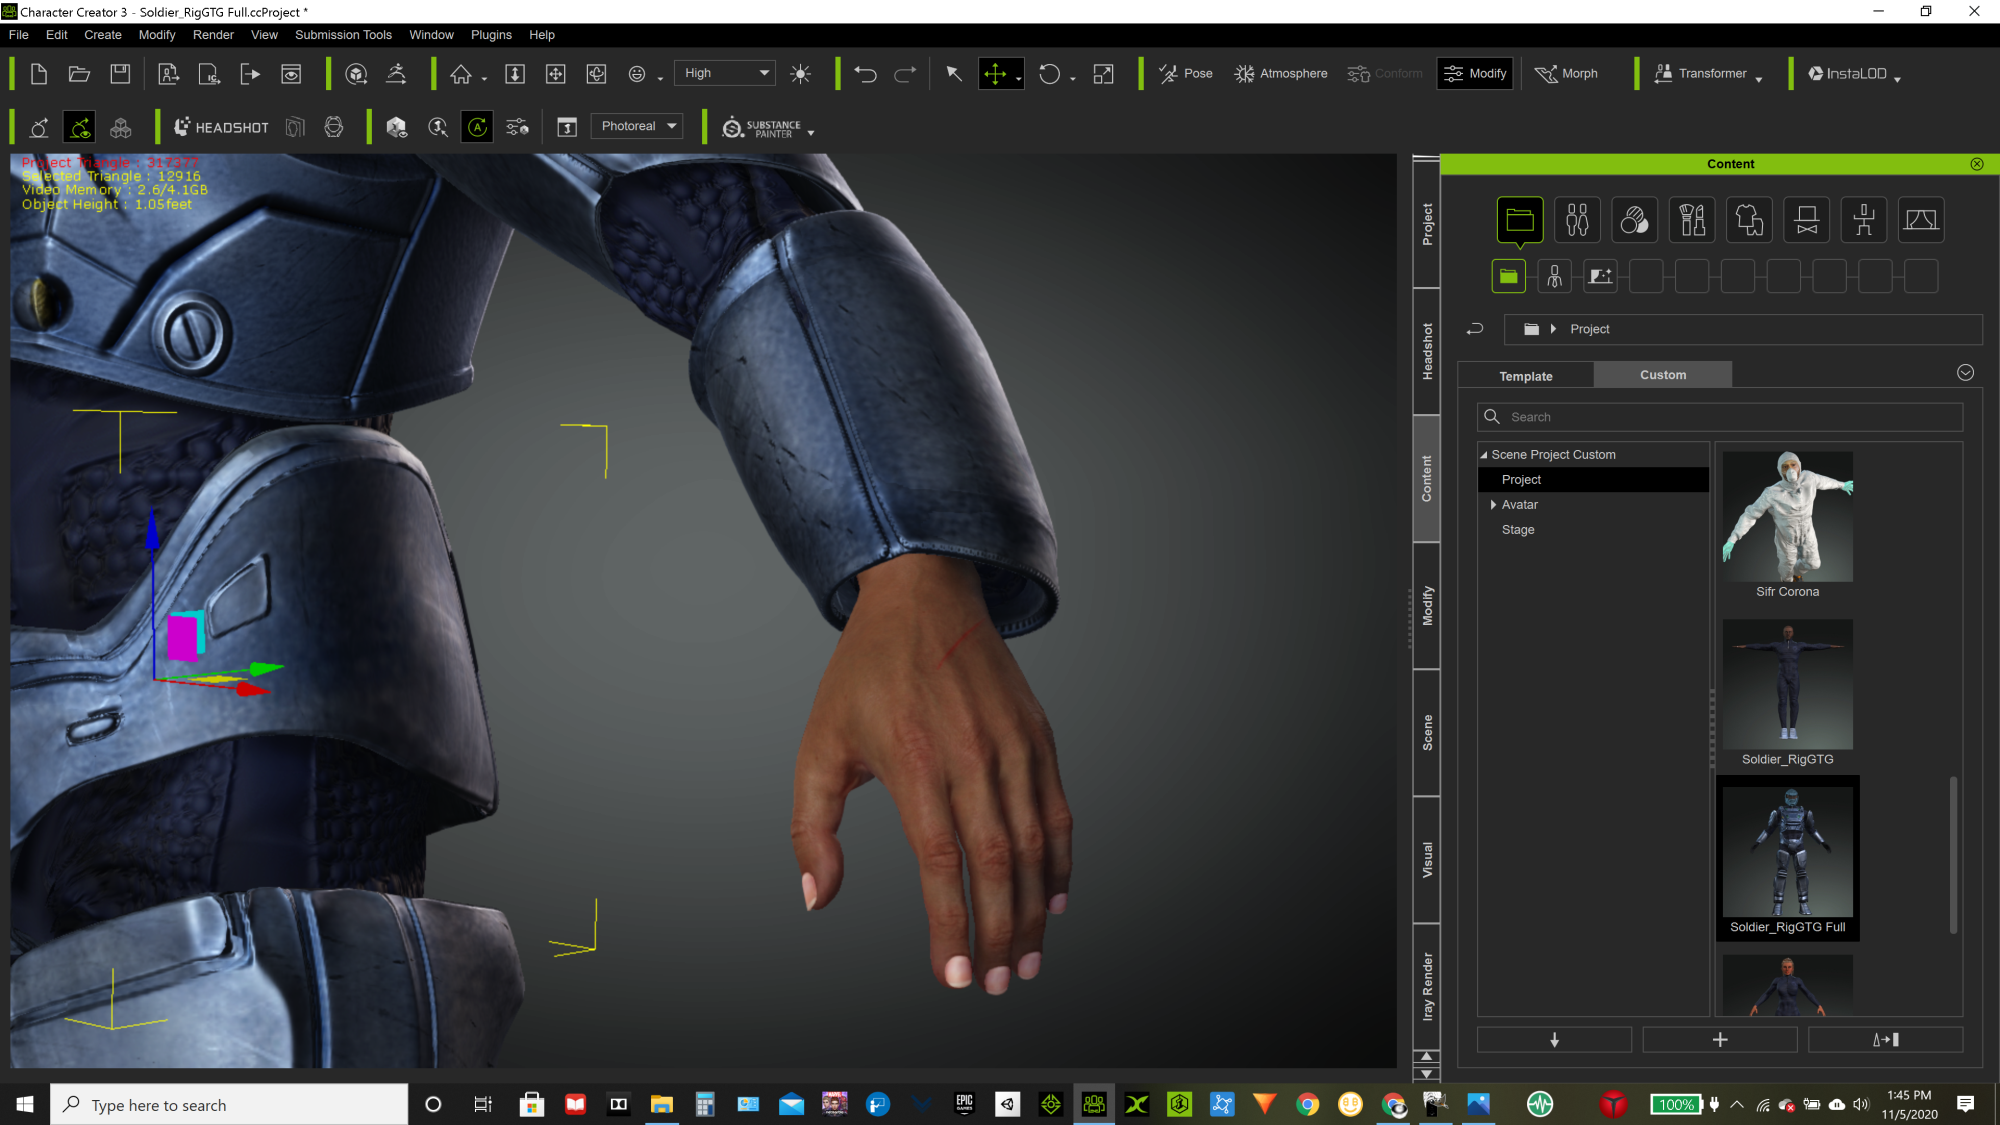This screenshot has height=1125, width=2000.
Task: Select the Stage content category icon
Action: tap(1921, 220)
